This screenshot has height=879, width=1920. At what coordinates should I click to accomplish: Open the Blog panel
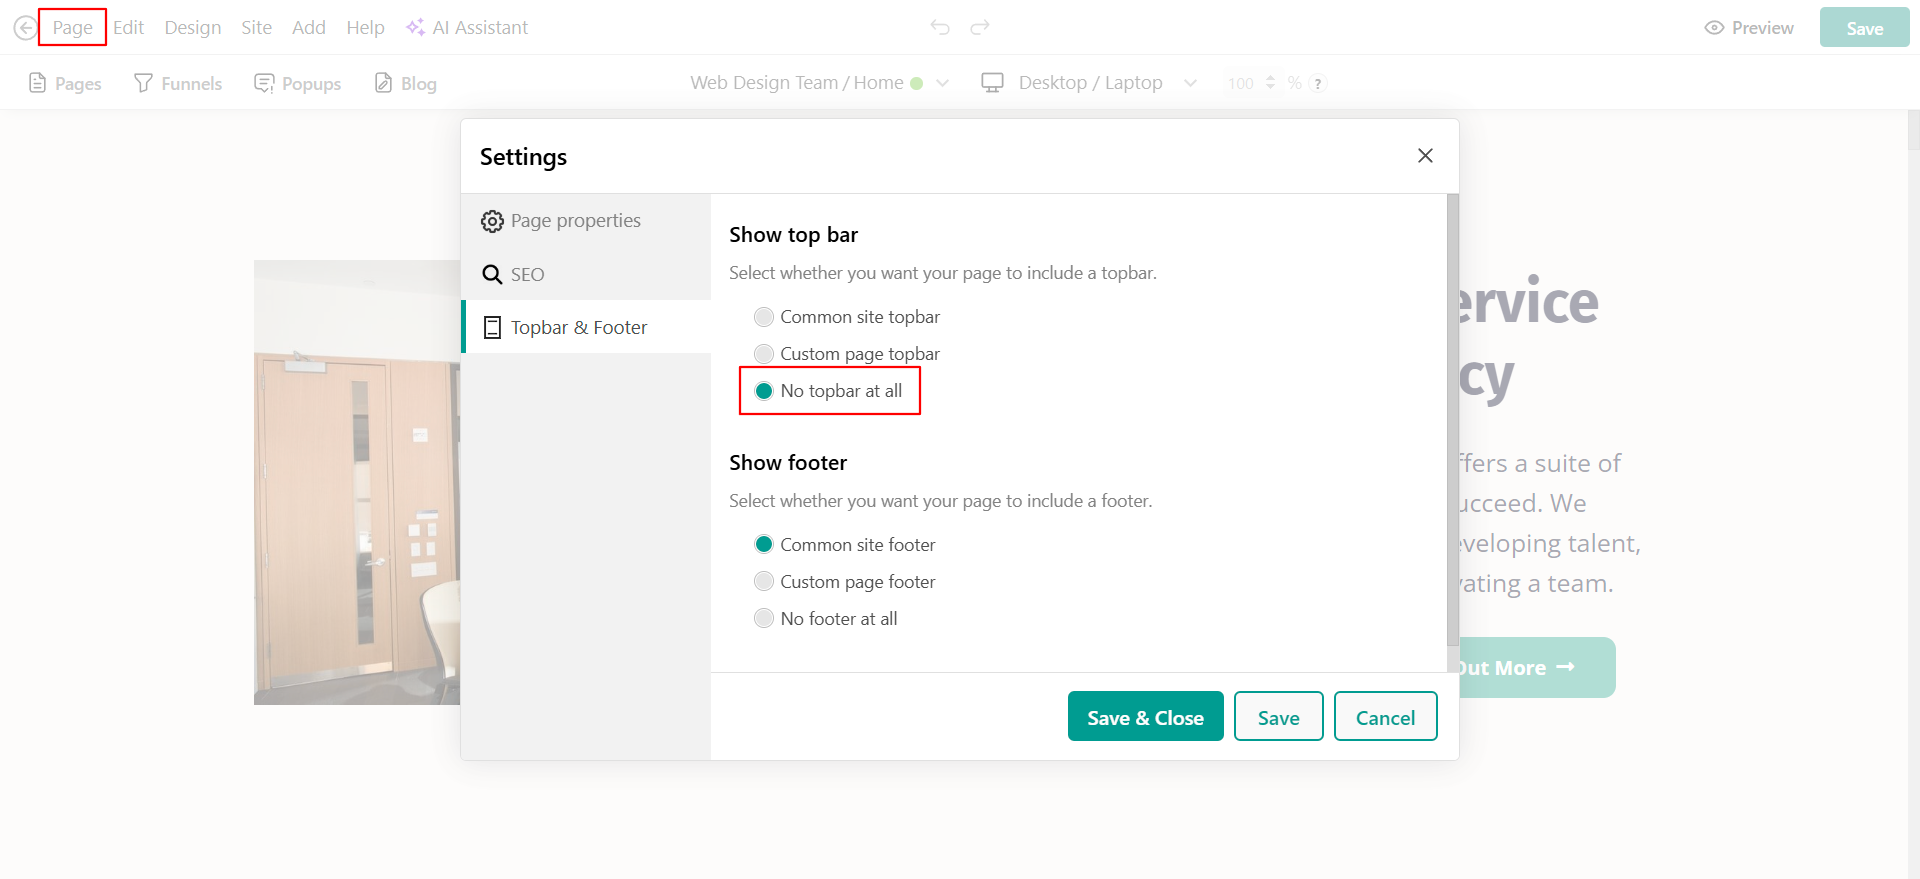[406, 83]
